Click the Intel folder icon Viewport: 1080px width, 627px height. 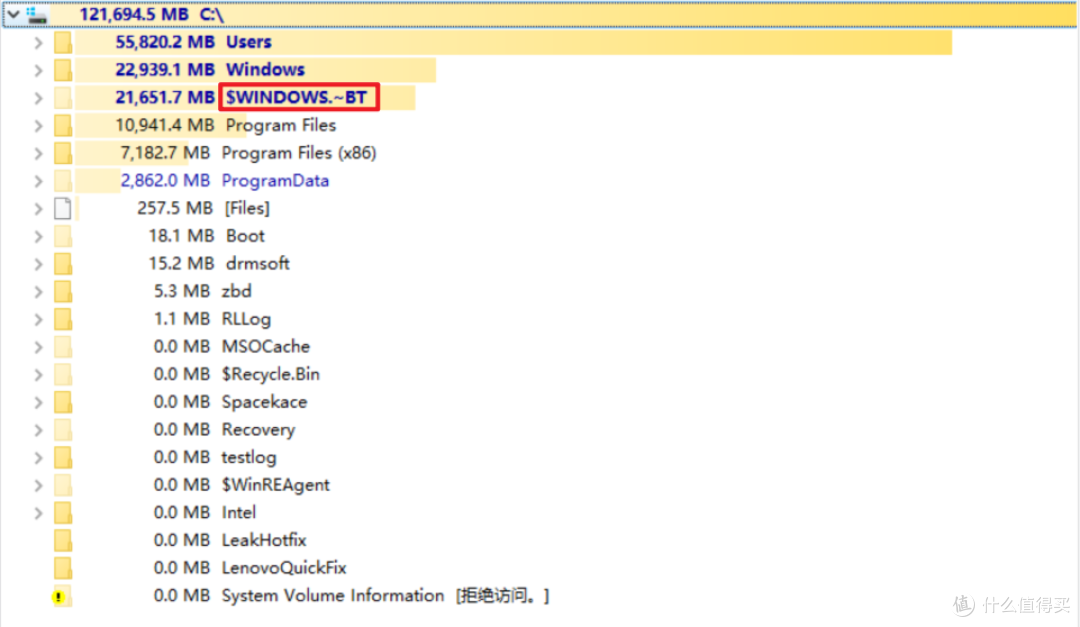pyautogui.click(x=63, y=513)
